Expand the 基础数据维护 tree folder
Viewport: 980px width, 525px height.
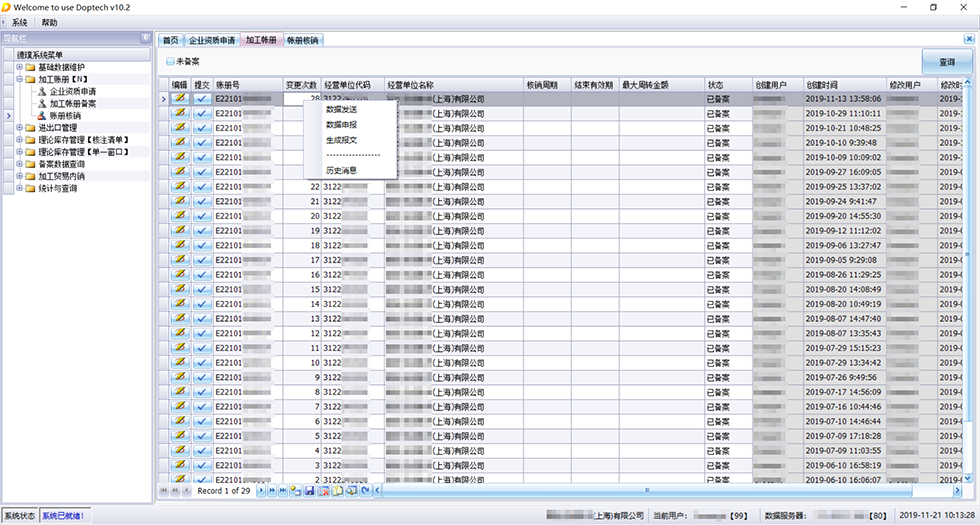click(x=18, y=67)
